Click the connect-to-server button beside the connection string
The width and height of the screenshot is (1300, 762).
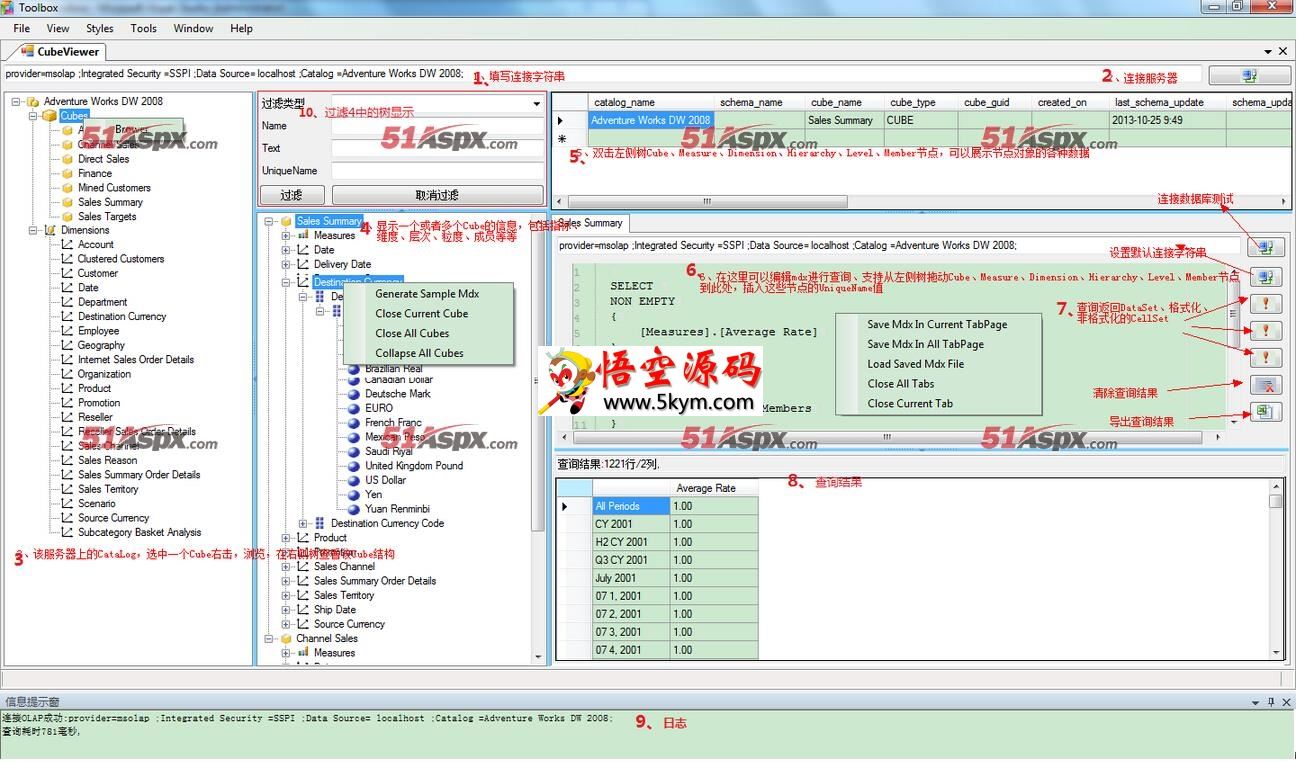pos(1249,75)
